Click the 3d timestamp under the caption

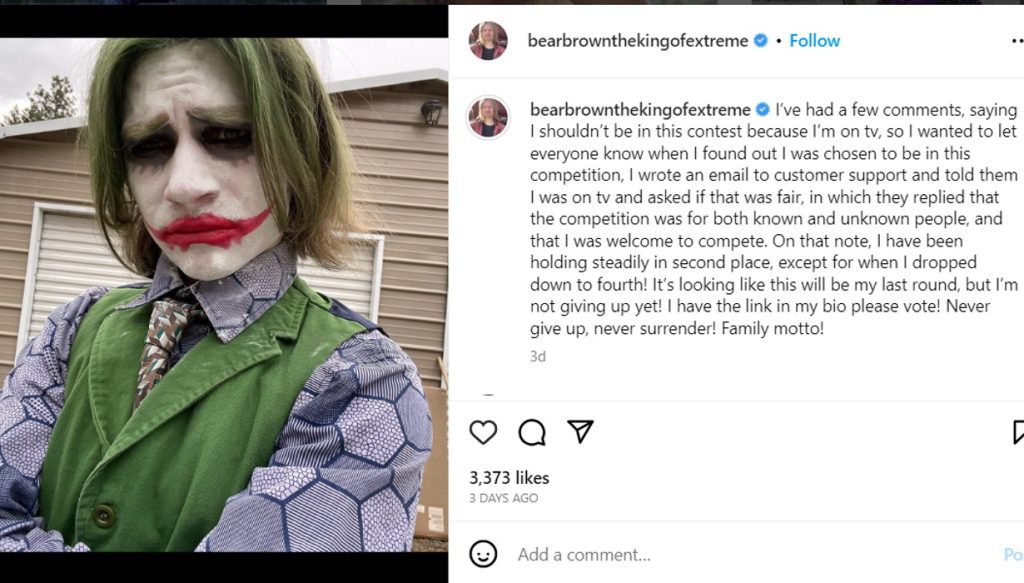click(538, 356)
